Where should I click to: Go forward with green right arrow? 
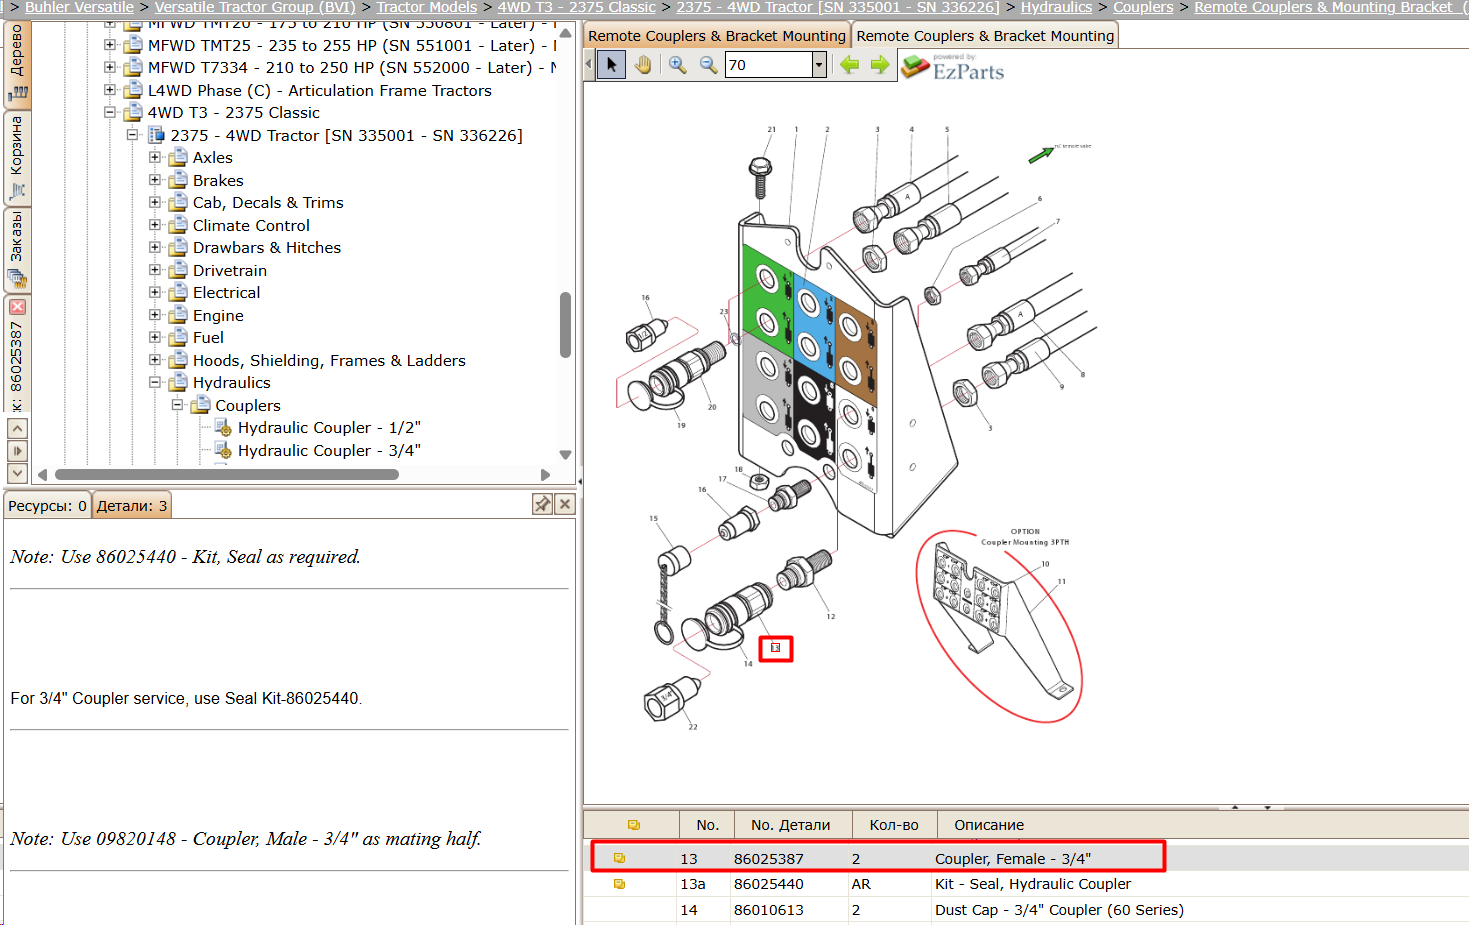pos(880,65)
